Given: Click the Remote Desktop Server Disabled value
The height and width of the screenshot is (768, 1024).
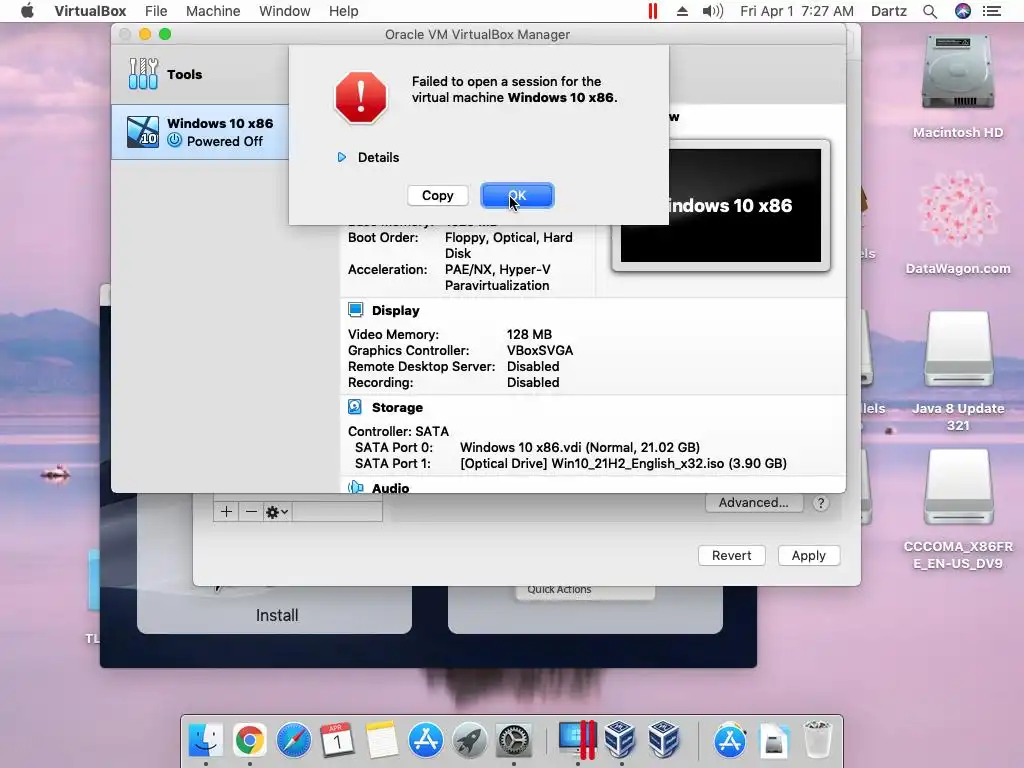Looking at the screenshot, I should (x=533, y=366).
